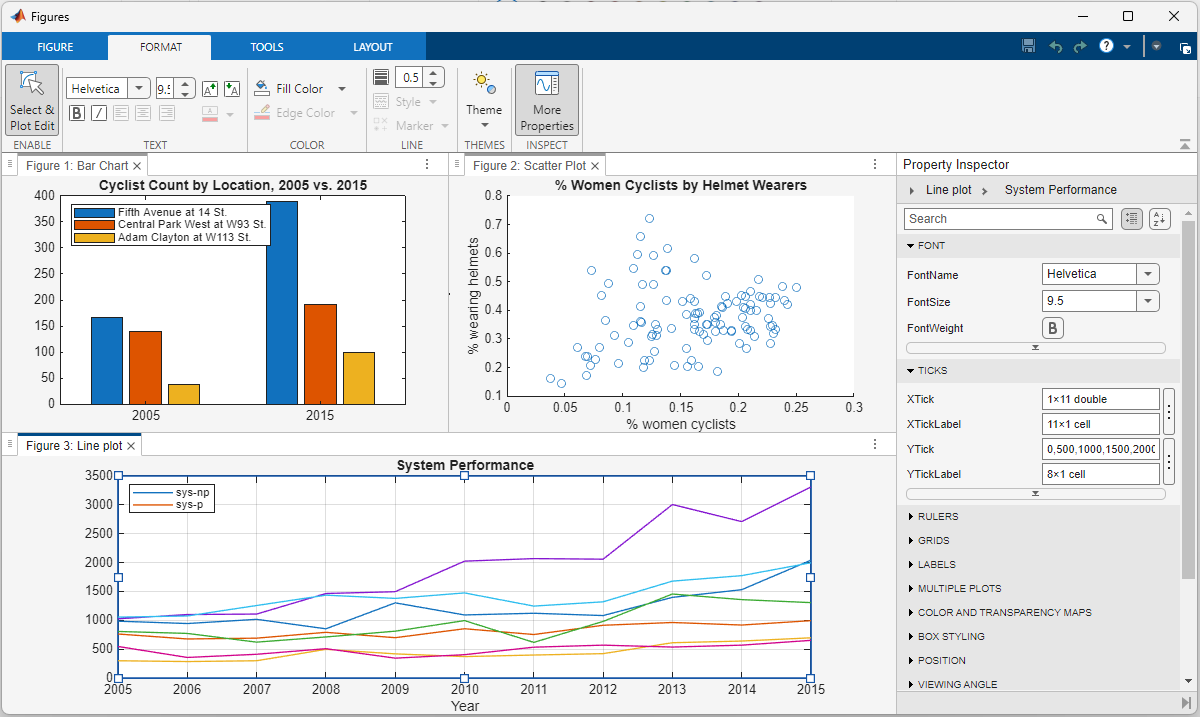Toggle bold in the ribbon Text group

click(77, 113)
